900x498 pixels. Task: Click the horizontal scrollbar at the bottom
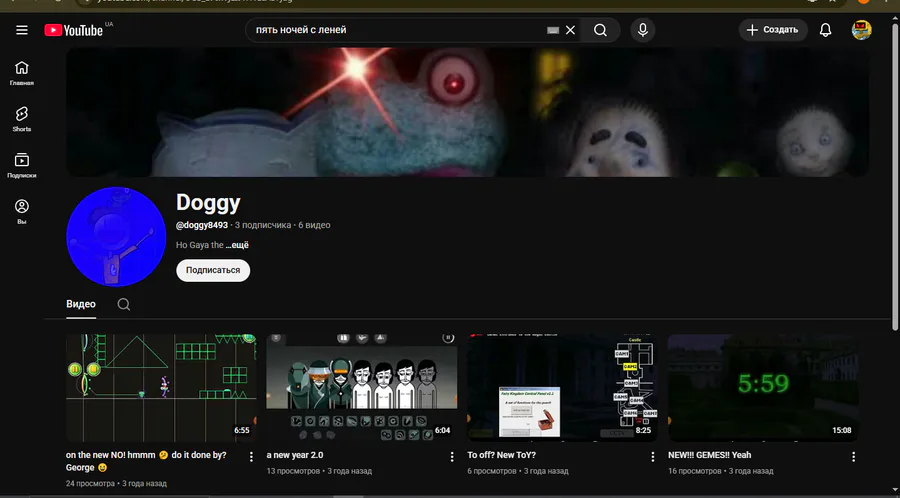pyautogui.click(x=348, y=496)
